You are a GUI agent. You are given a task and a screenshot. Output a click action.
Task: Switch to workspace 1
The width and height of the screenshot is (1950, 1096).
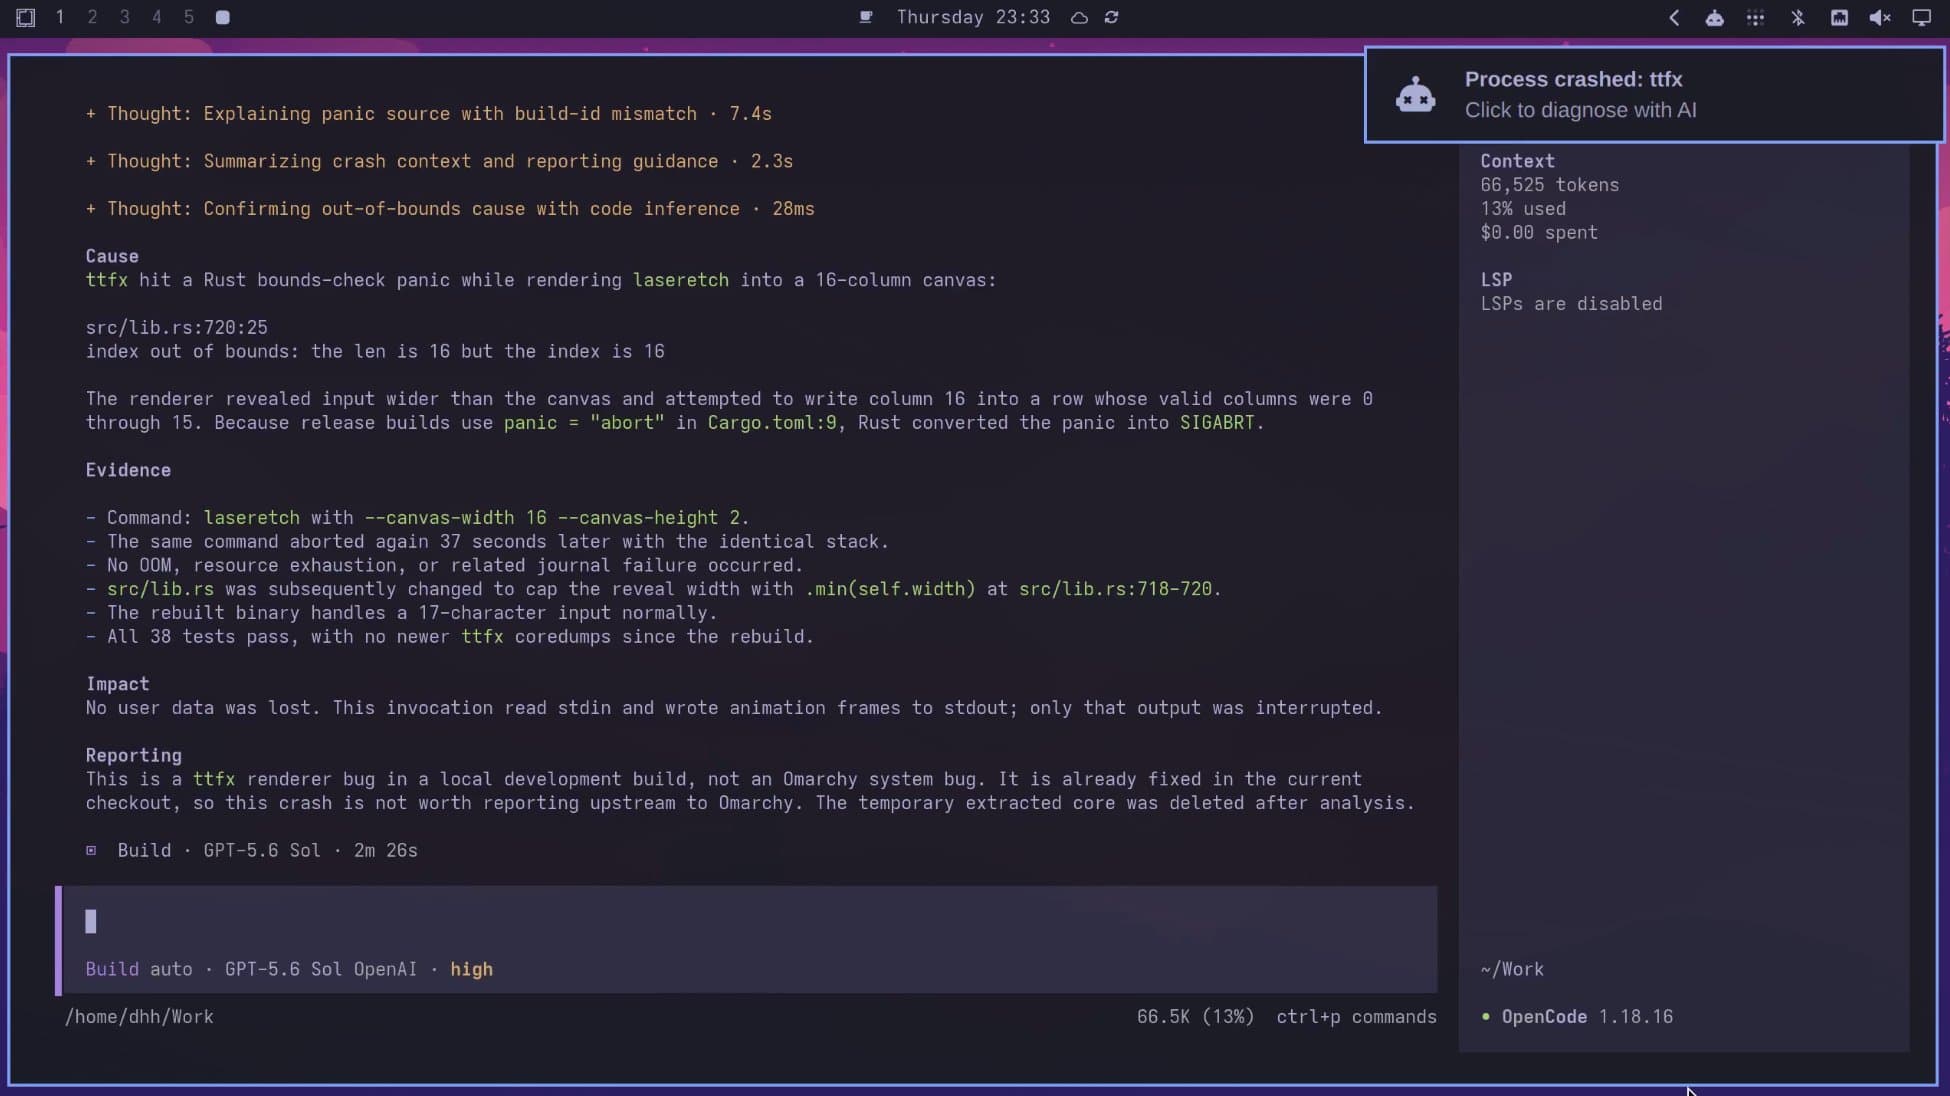[60, 17]
